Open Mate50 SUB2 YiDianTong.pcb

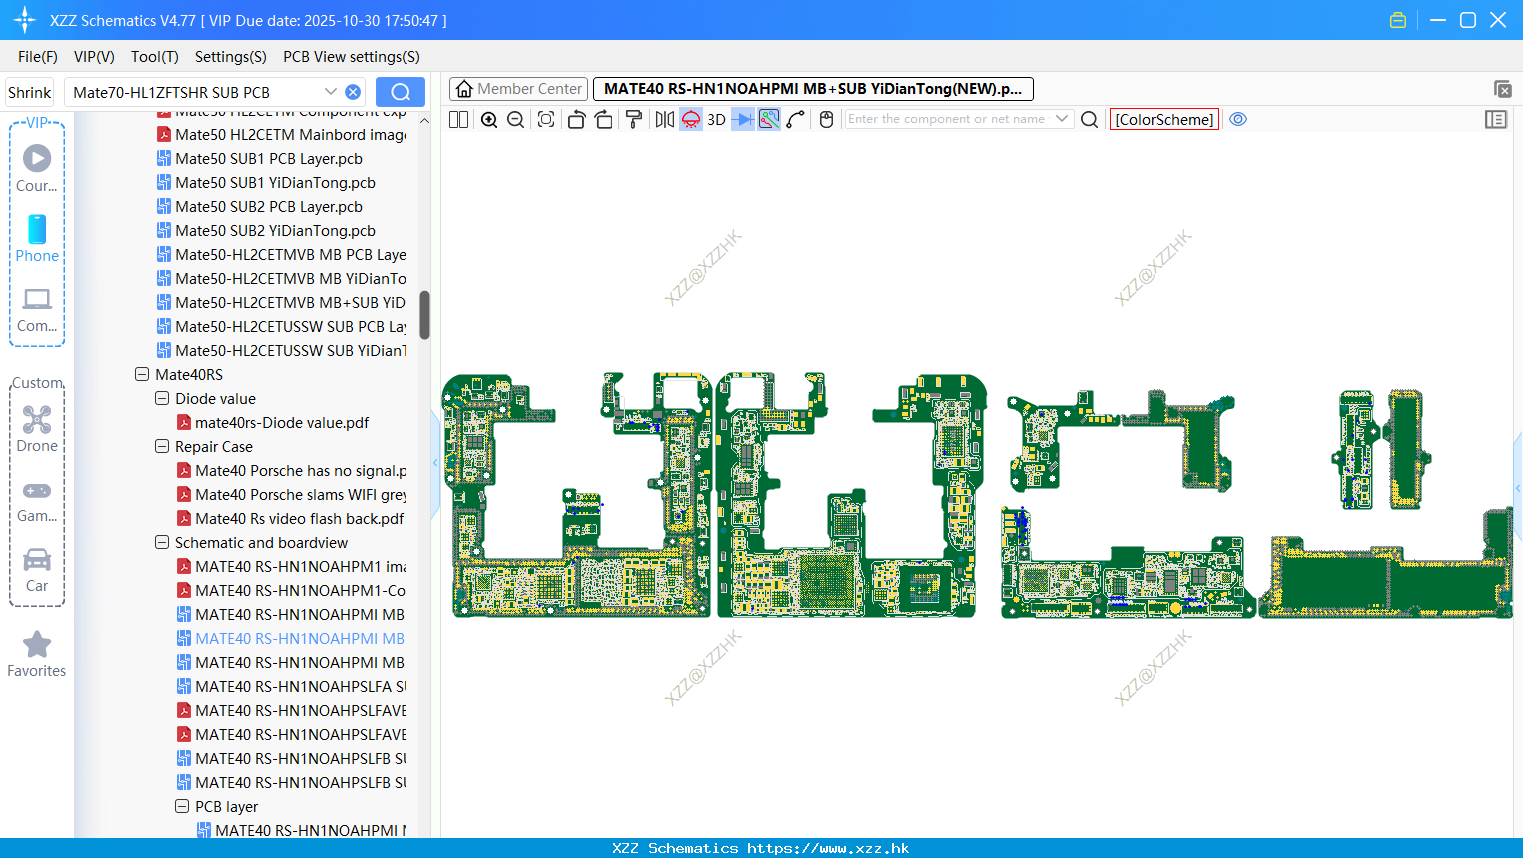point(267,231)
